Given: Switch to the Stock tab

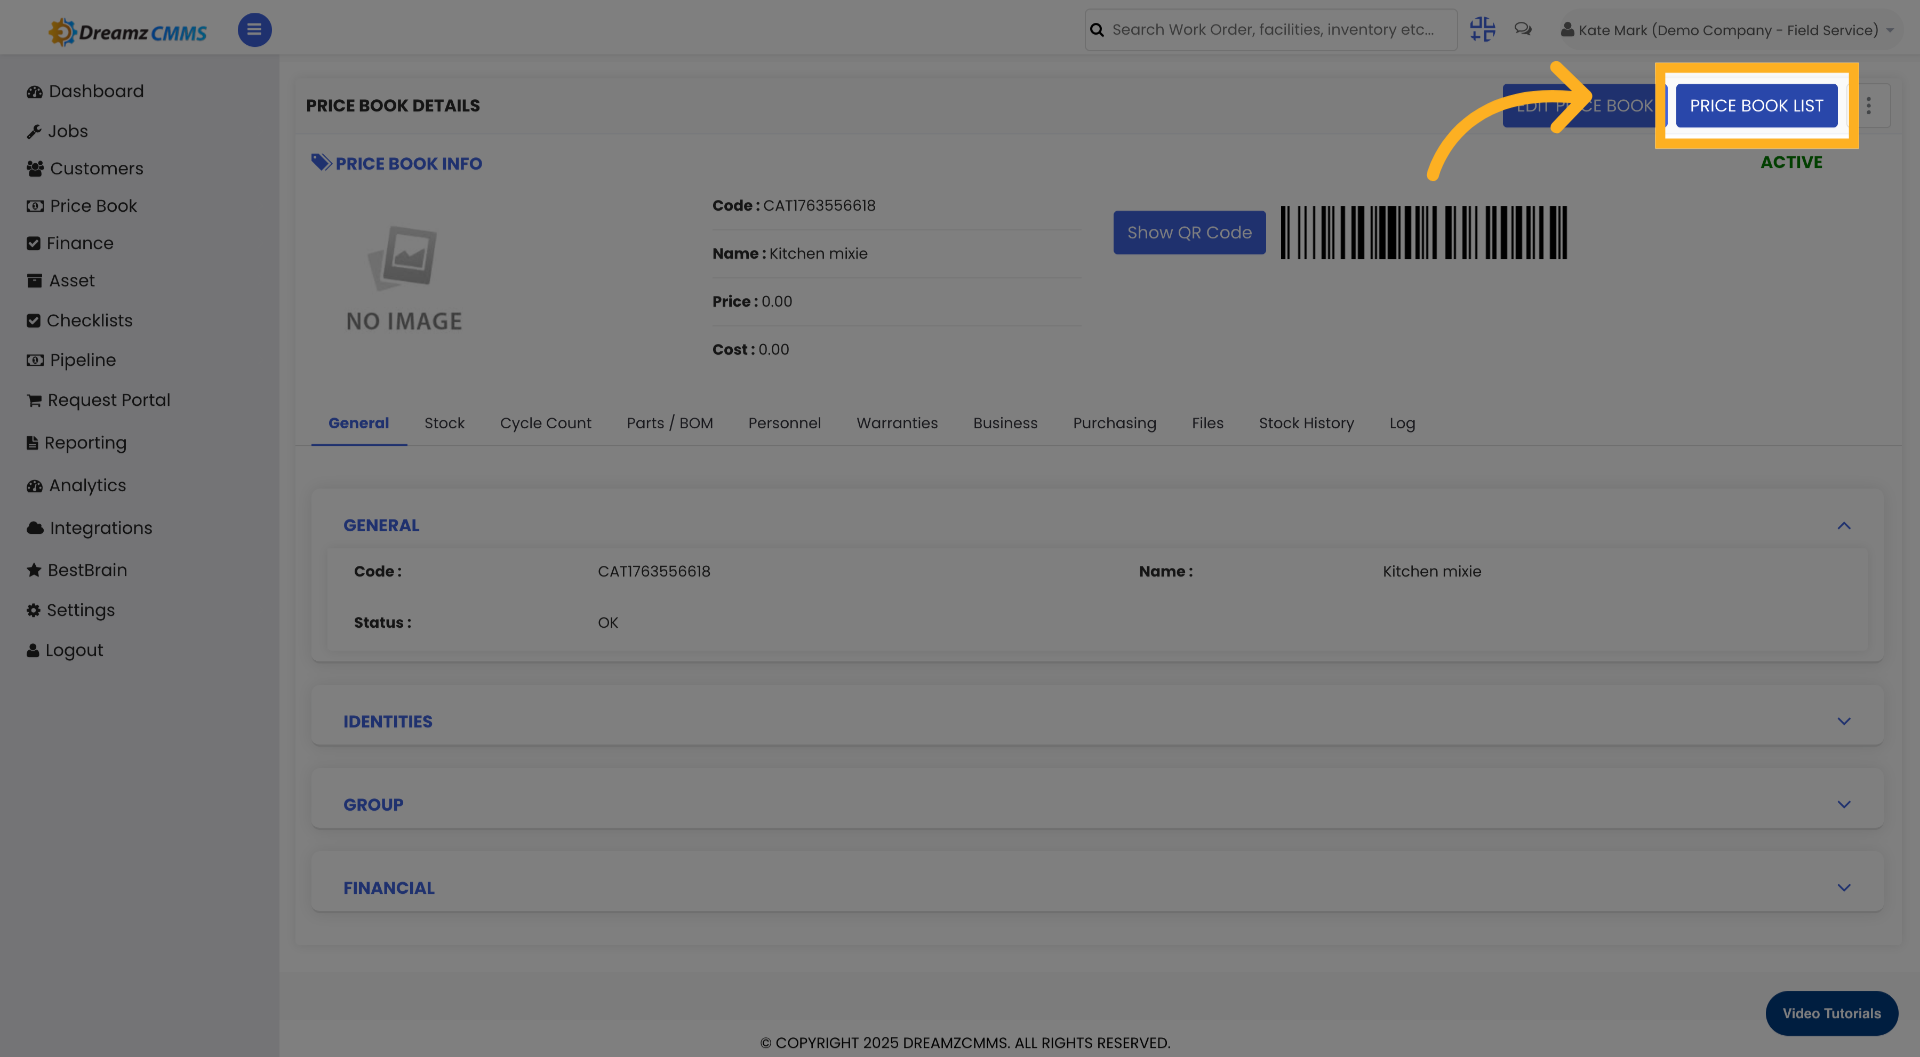Looking at the screenshot, I should (x=444, y=423).
